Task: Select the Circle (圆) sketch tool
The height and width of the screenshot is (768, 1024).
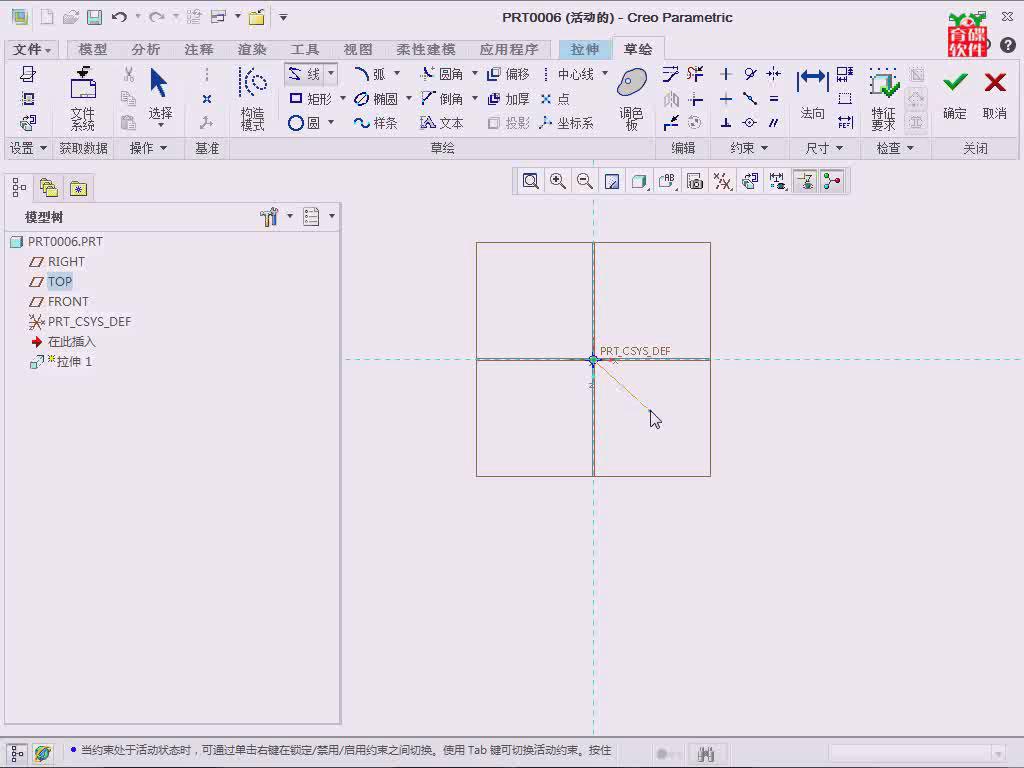Action: (304, 123)
